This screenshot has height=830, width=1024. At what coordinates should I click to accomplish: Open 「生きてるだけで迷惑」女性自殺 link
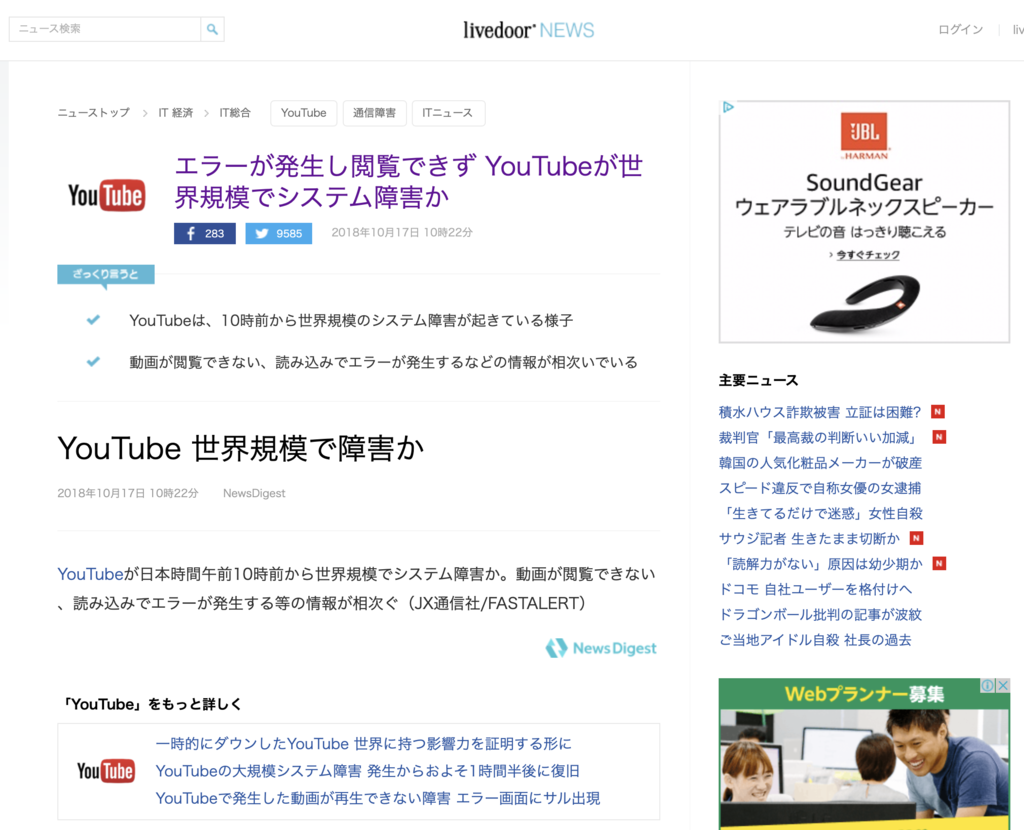click(821, 513)
